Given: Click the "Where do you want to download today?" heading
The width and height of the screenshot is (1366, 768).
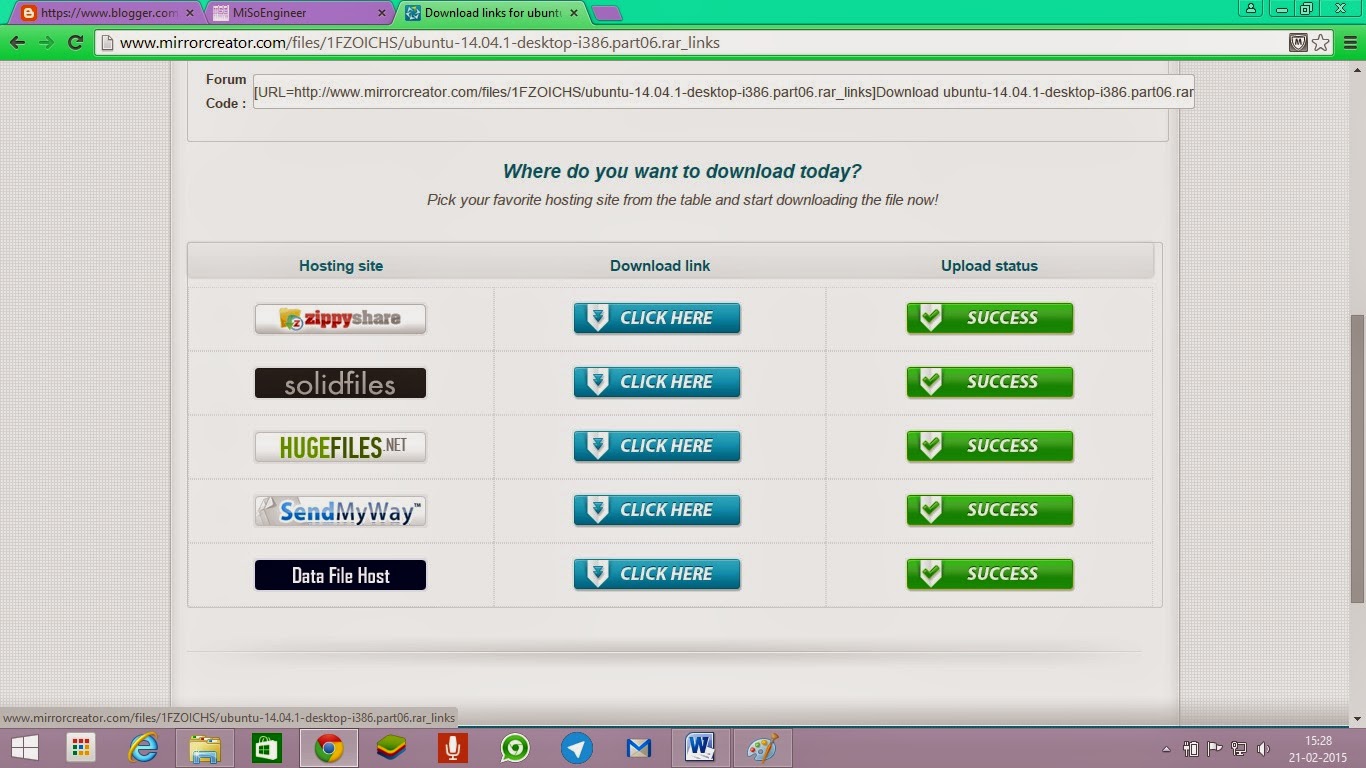Looking at the screenshot, I should point(682,172).
